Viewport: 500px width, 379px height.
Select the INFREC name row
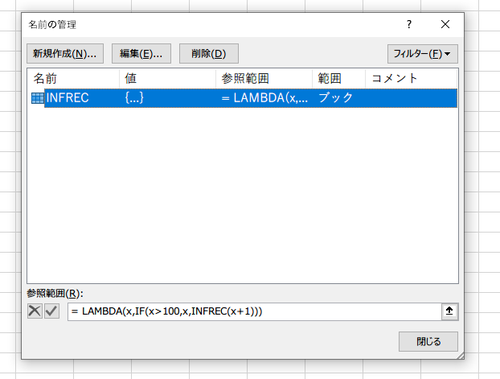pos(244,98)
